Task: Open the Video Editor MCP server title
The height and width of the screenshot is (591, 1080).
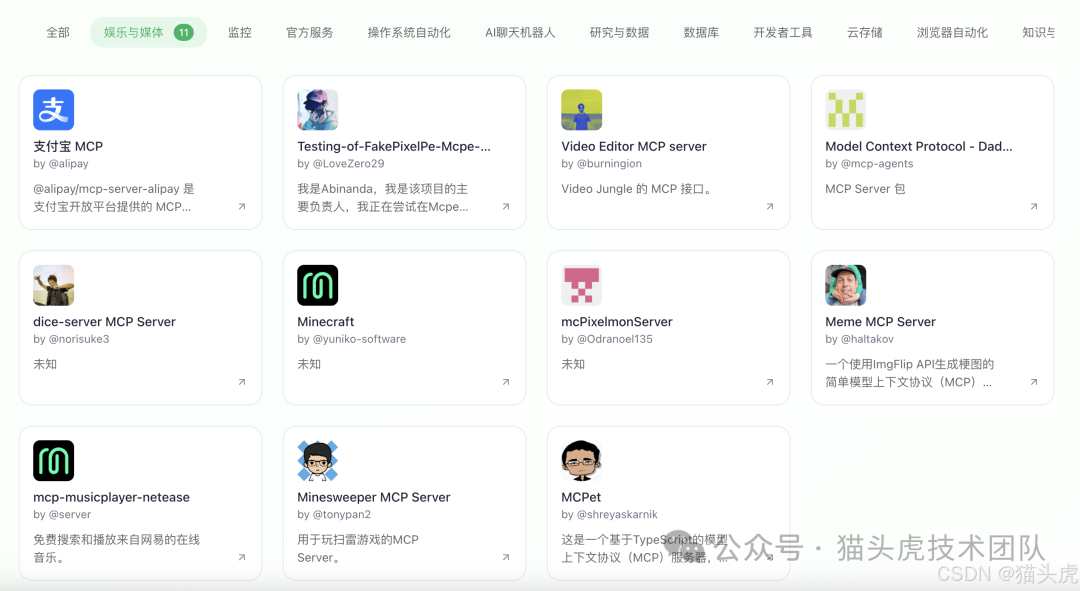Action: click(634, 146)
